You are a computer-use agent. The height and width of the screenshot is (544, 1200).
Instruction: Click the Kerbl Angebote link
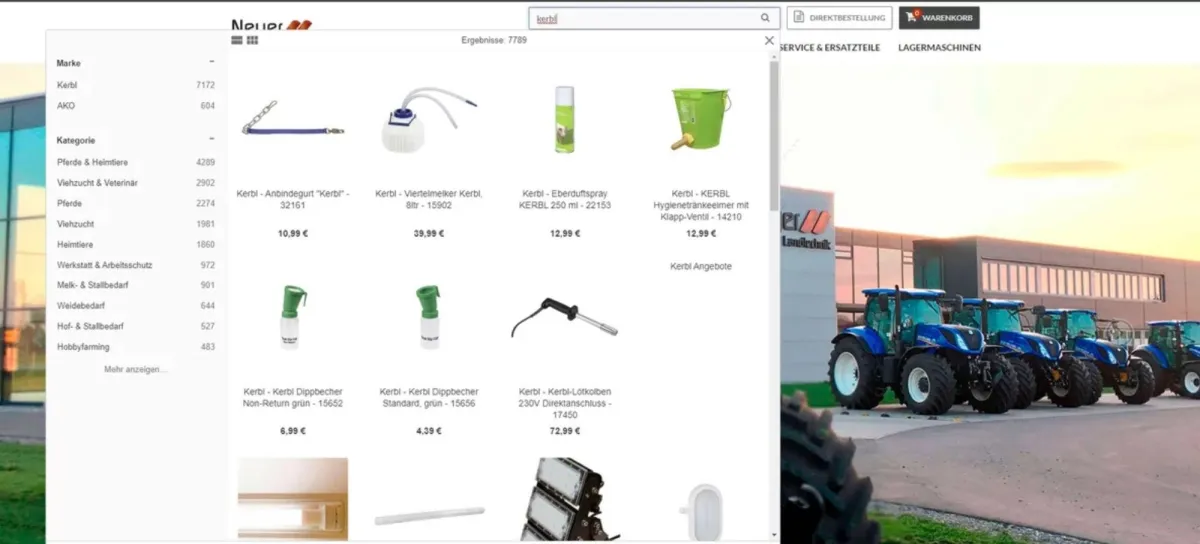(x=700, y=267)
